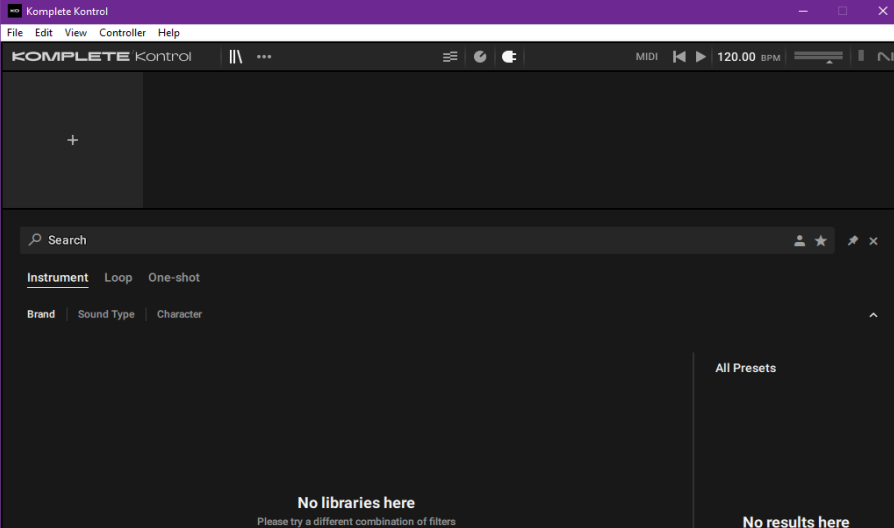Pin the browser panel
The image size is (894, 528).
coord(852,241)
